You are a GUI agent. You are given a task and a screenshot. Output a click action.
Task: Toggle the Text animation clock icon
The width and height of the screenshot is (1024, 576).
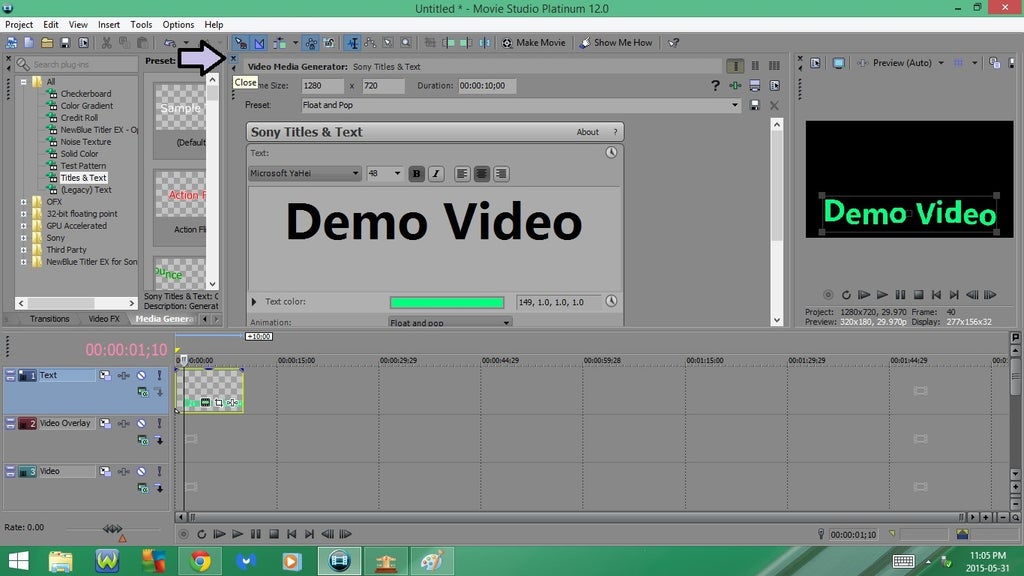coord(611,152)
